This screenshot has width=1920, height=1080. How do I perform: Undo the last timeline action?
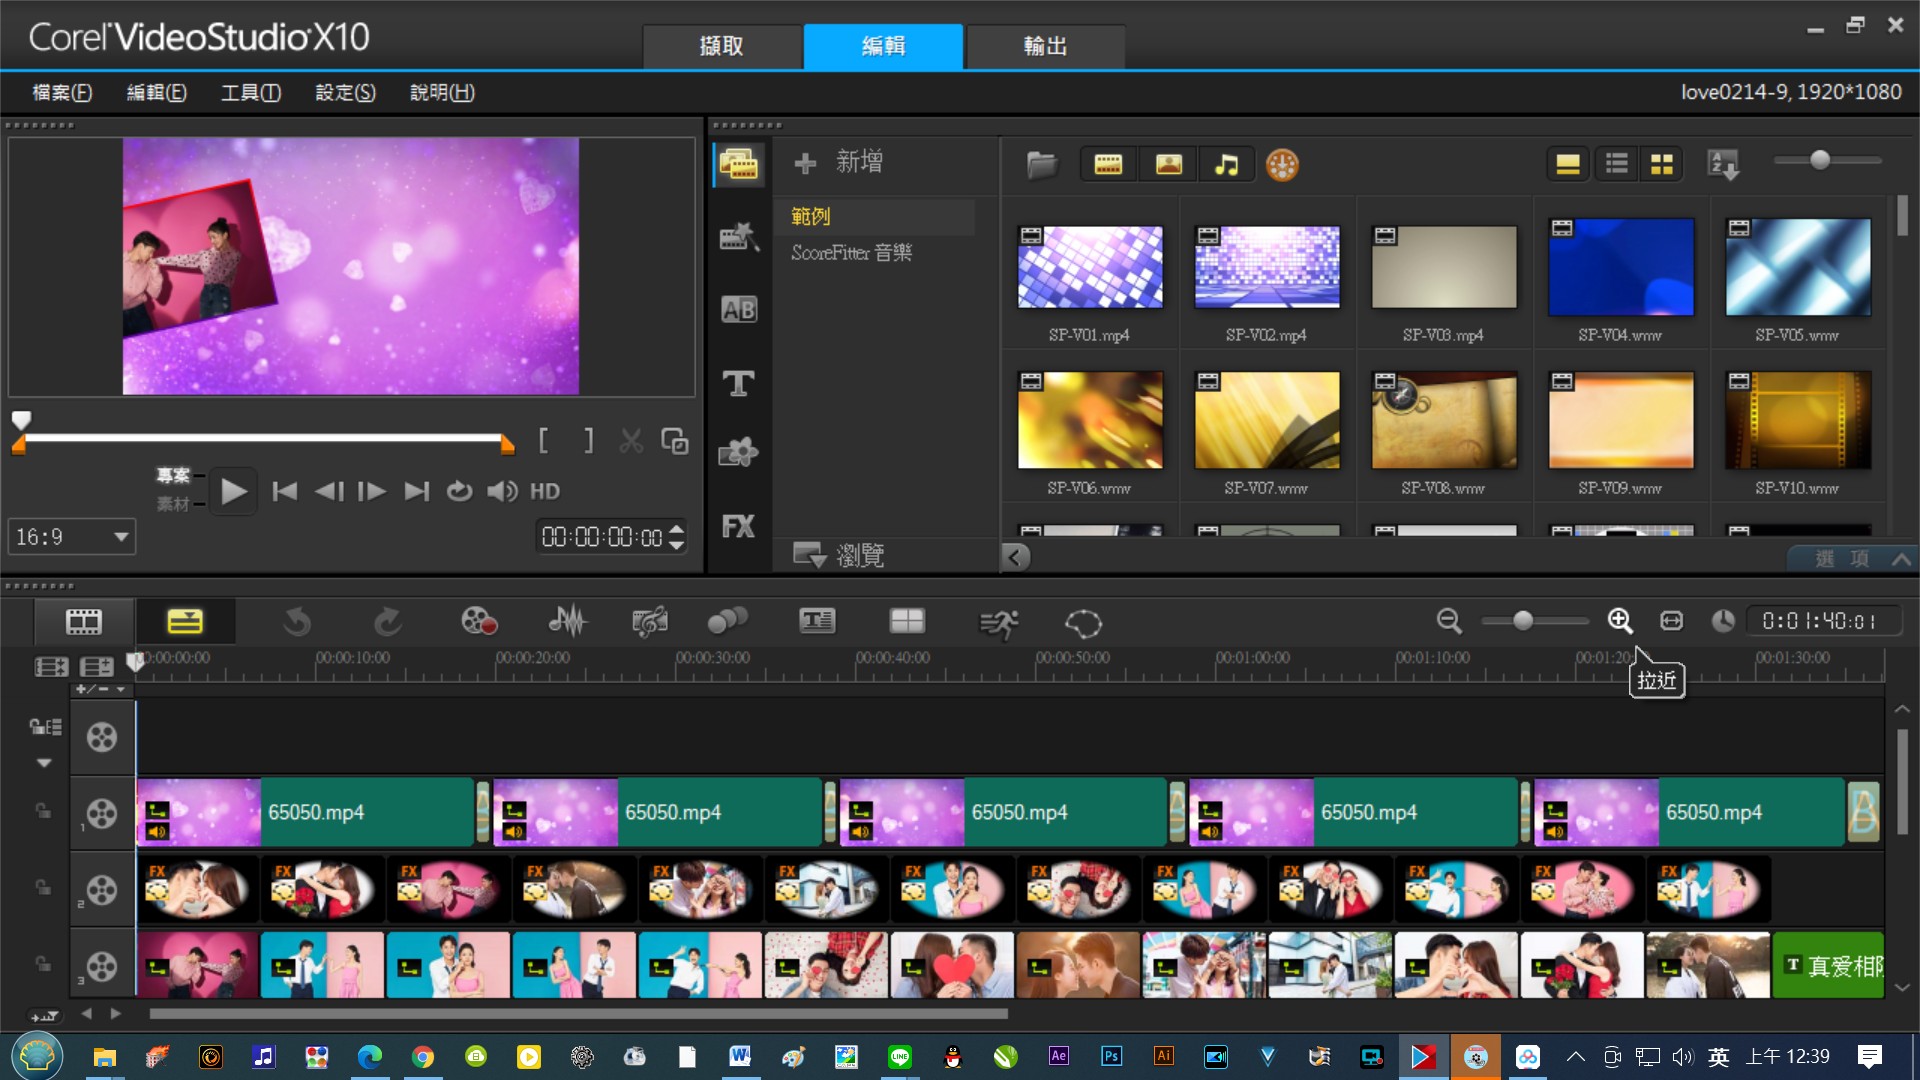coord(297,622)
